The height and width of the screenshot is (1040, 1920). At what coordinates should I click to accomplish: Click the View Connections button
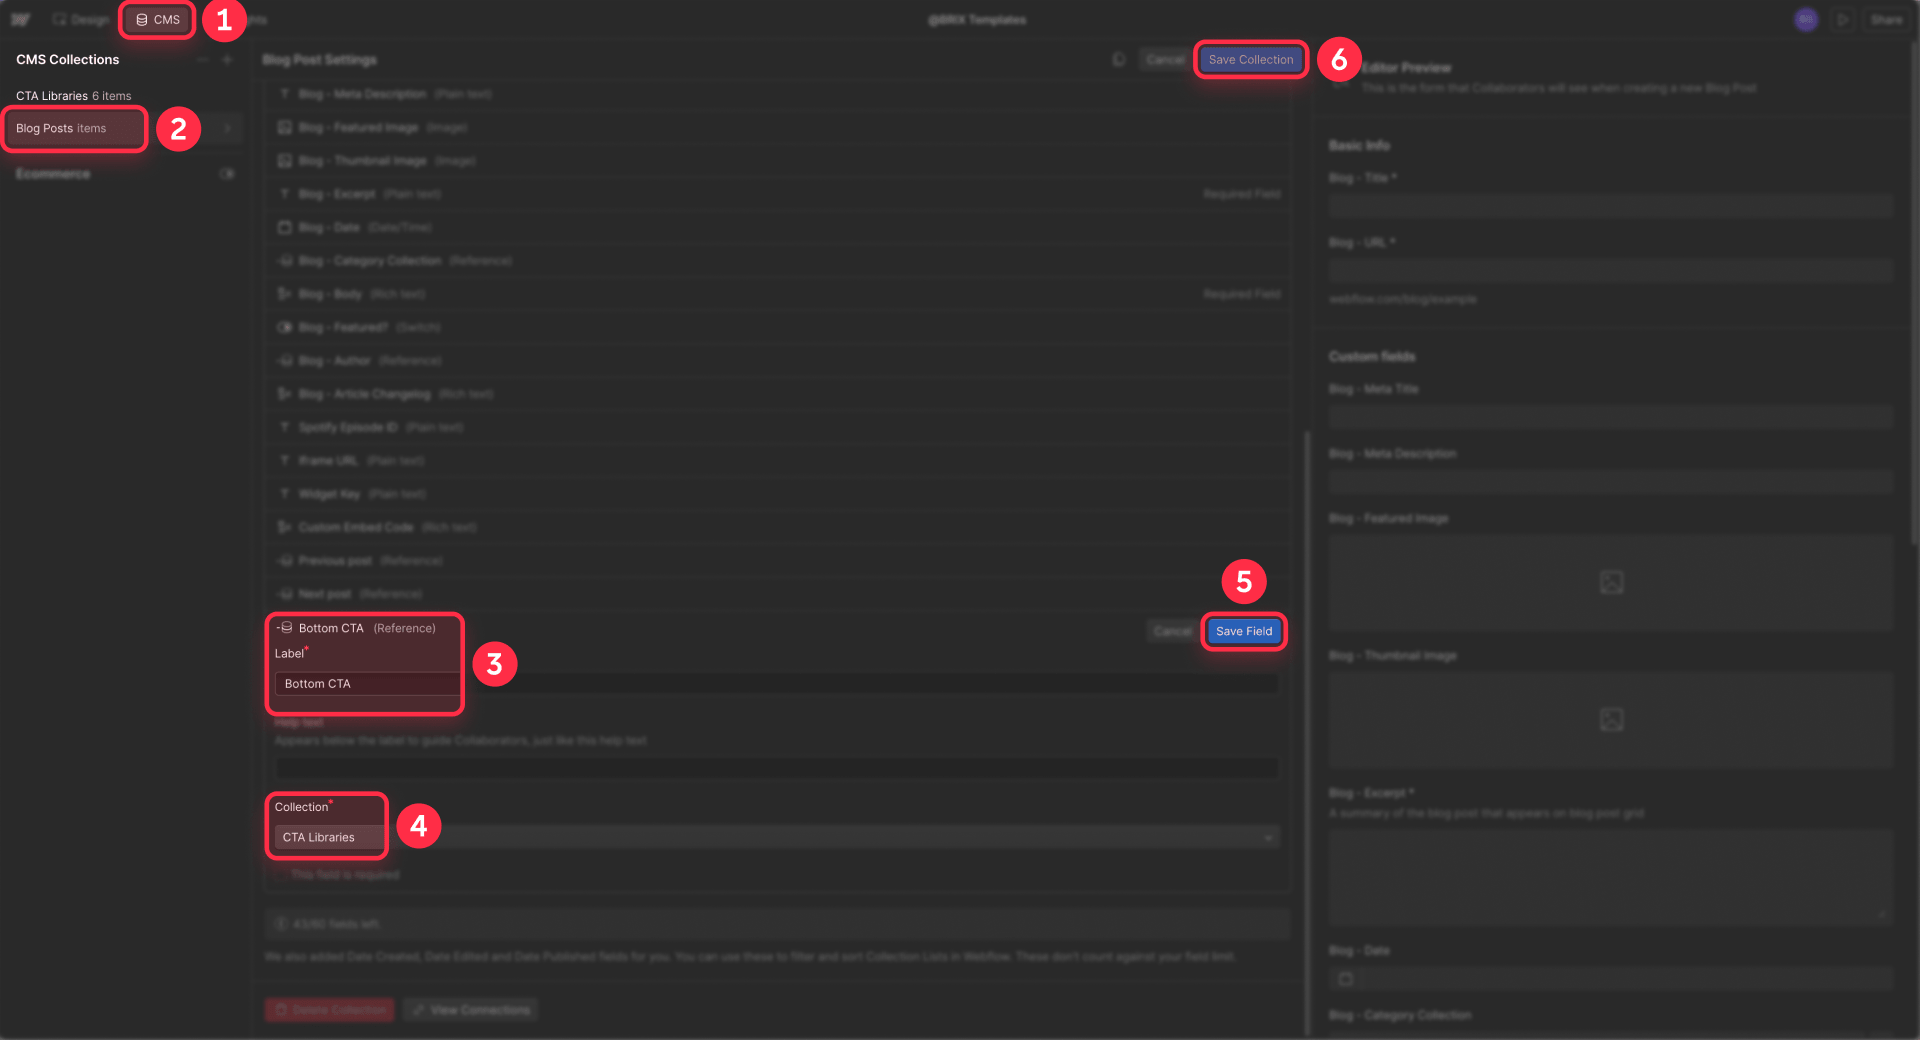471,1010
